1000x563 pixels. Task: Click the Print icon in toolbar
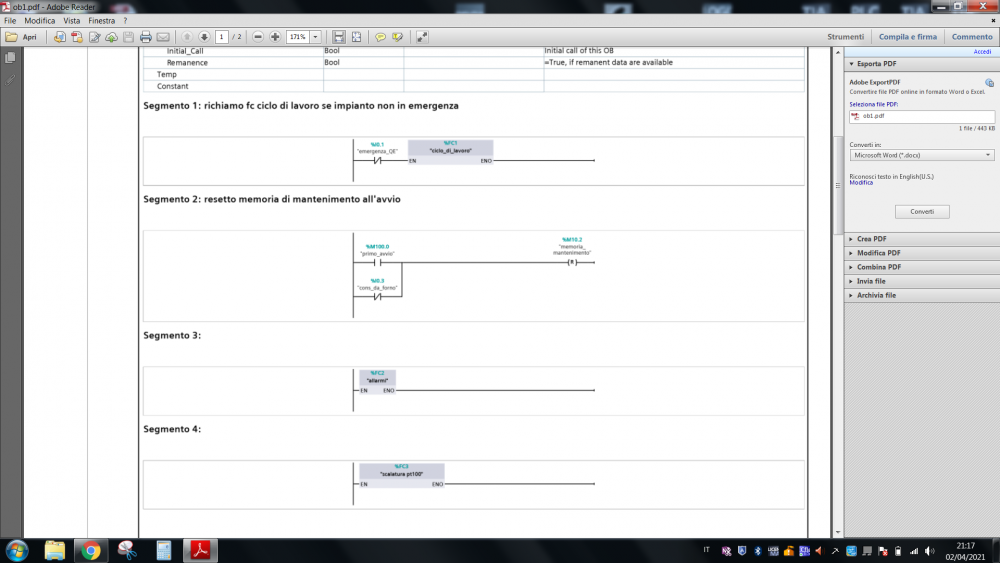(x=145, y=37)
